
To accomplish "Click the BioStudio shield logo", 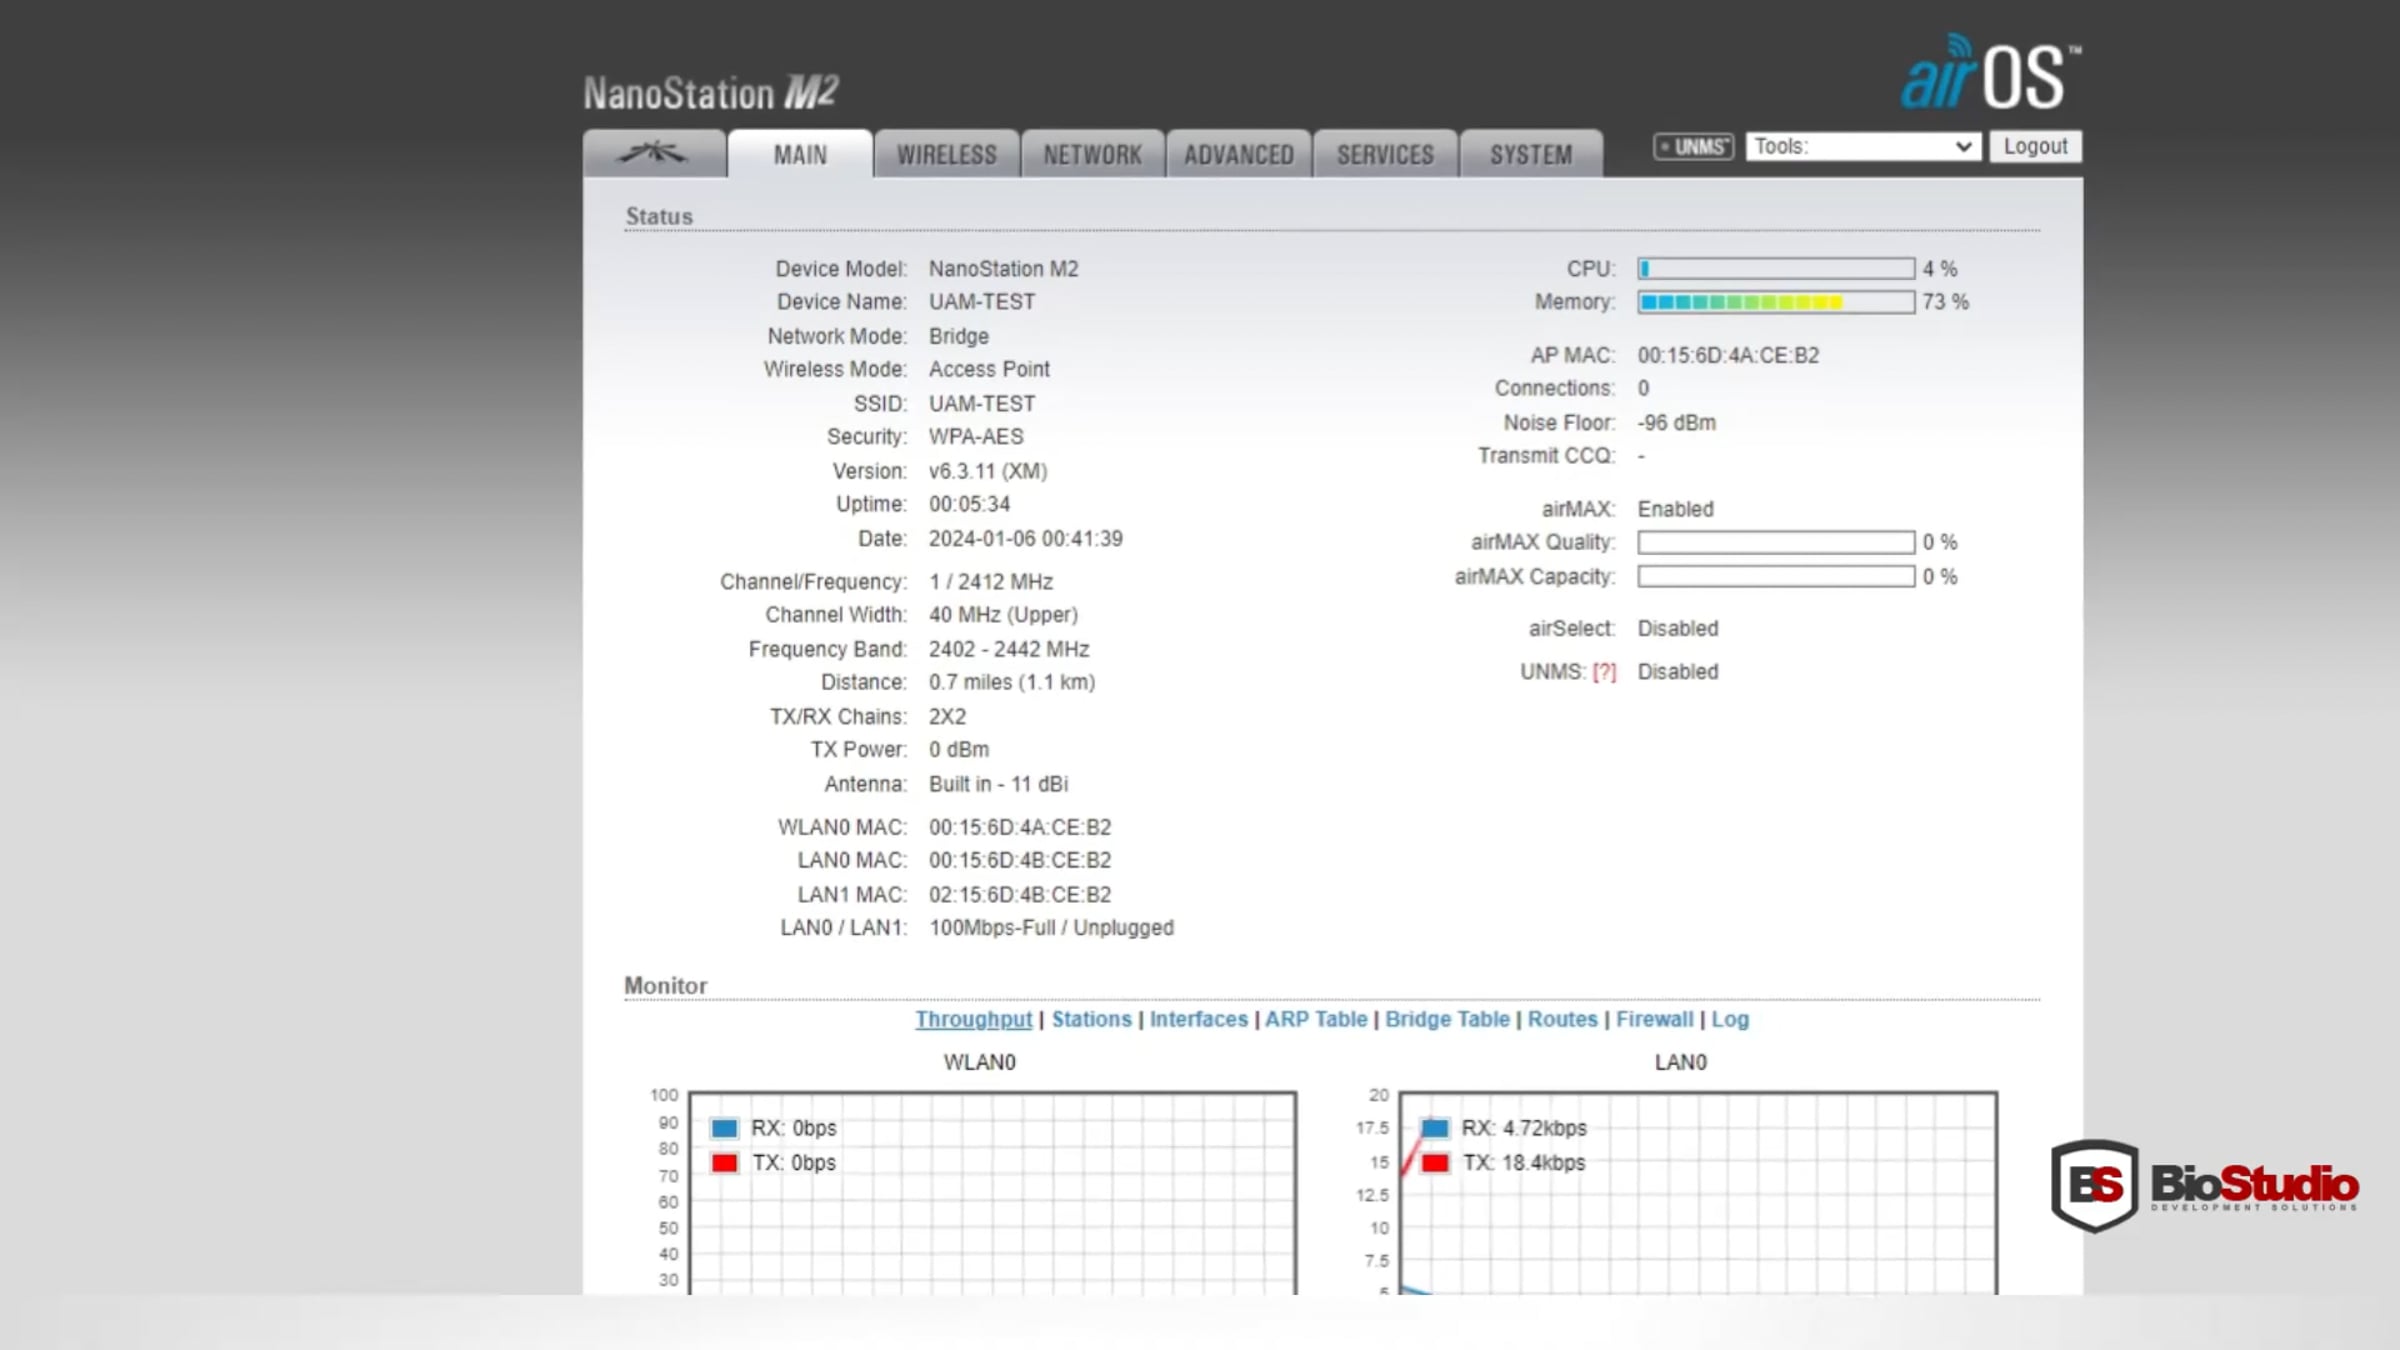I will (2094, 1185).
